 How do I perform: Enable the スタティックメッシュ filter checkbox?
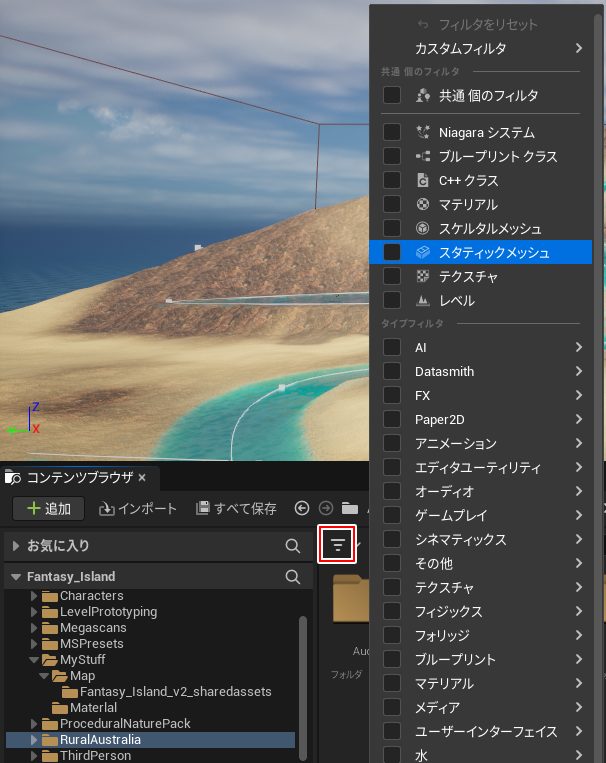[x=392, y=253]
